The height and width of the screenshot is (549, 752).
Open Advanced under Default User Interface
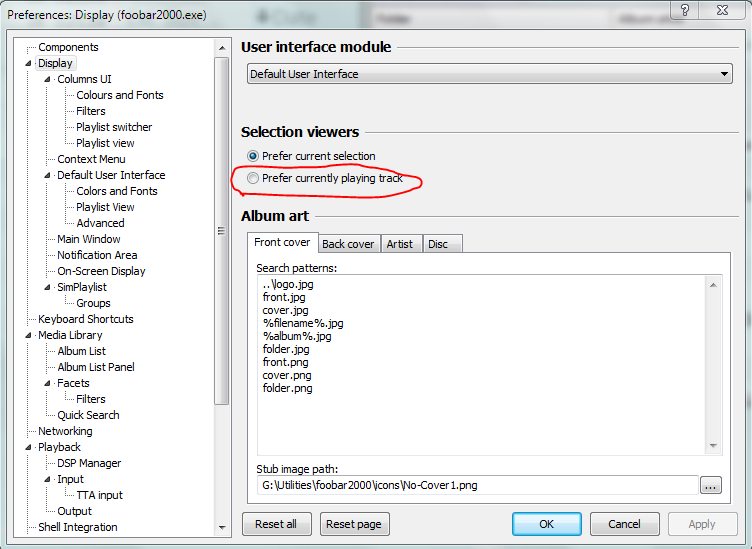[x=100, y=223]
